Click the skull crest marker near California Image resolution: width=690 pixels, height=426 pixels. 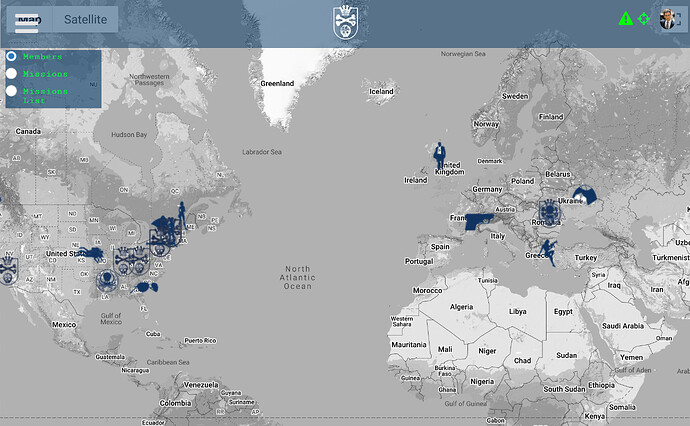[8, 269]
